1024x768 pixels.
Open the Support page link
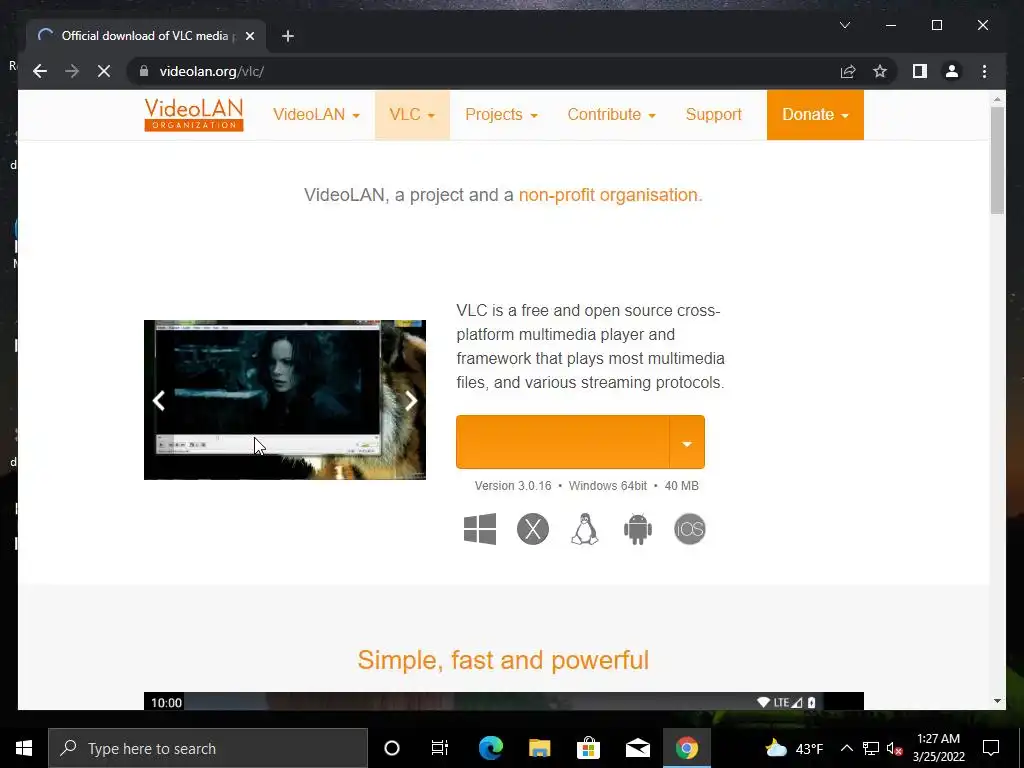[x=714, y=115]
